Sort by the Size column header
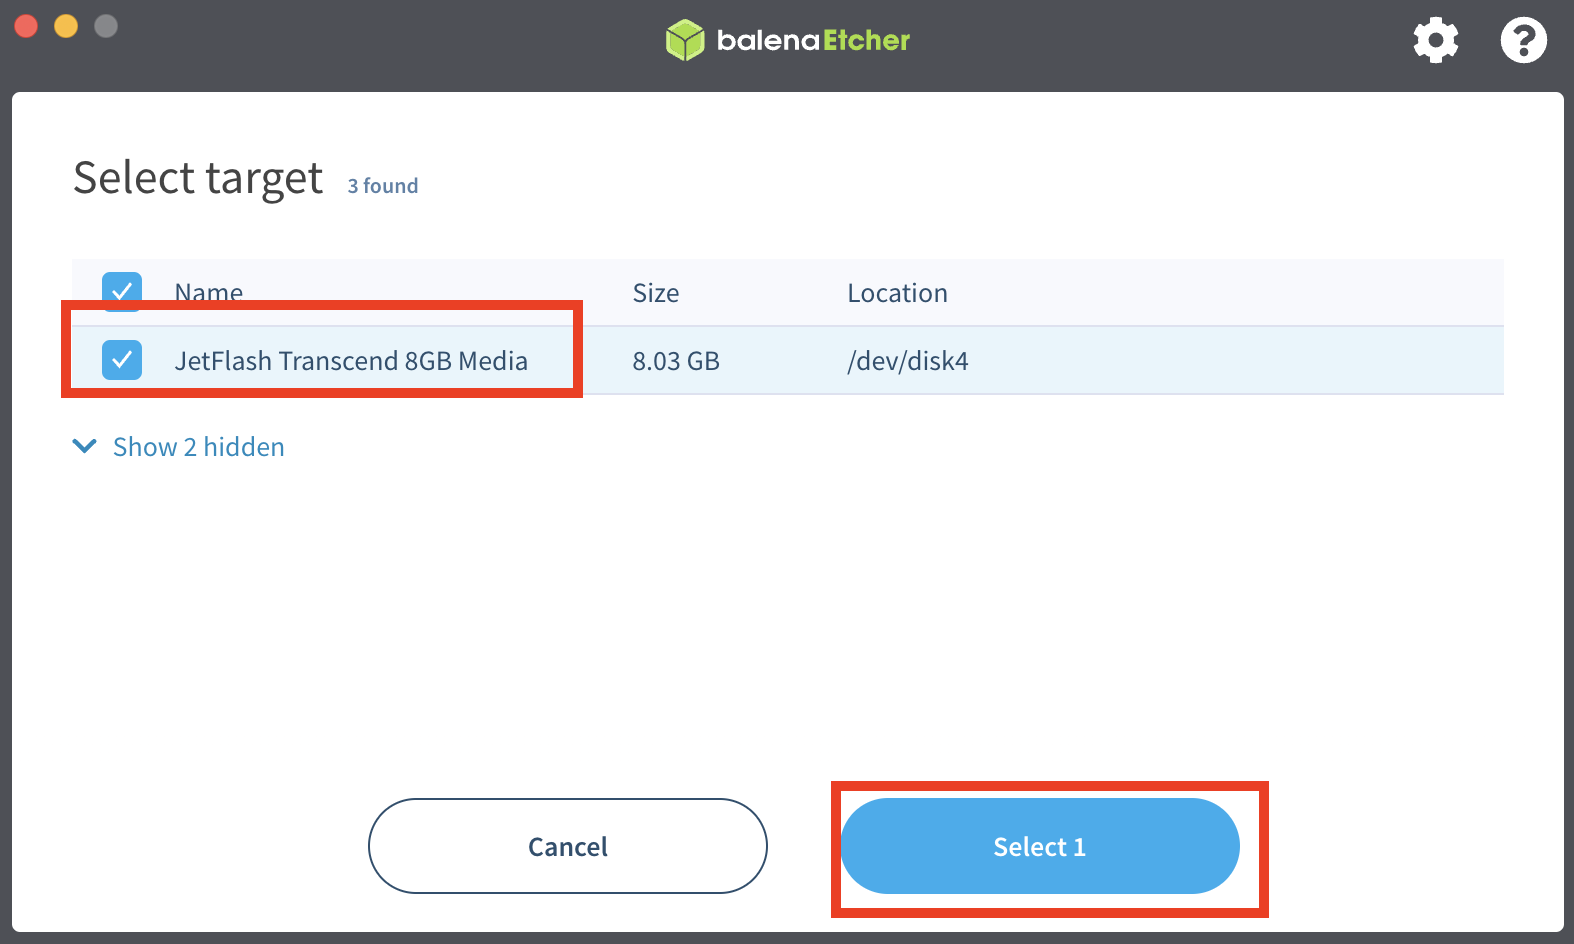 (x=656, y=293)
